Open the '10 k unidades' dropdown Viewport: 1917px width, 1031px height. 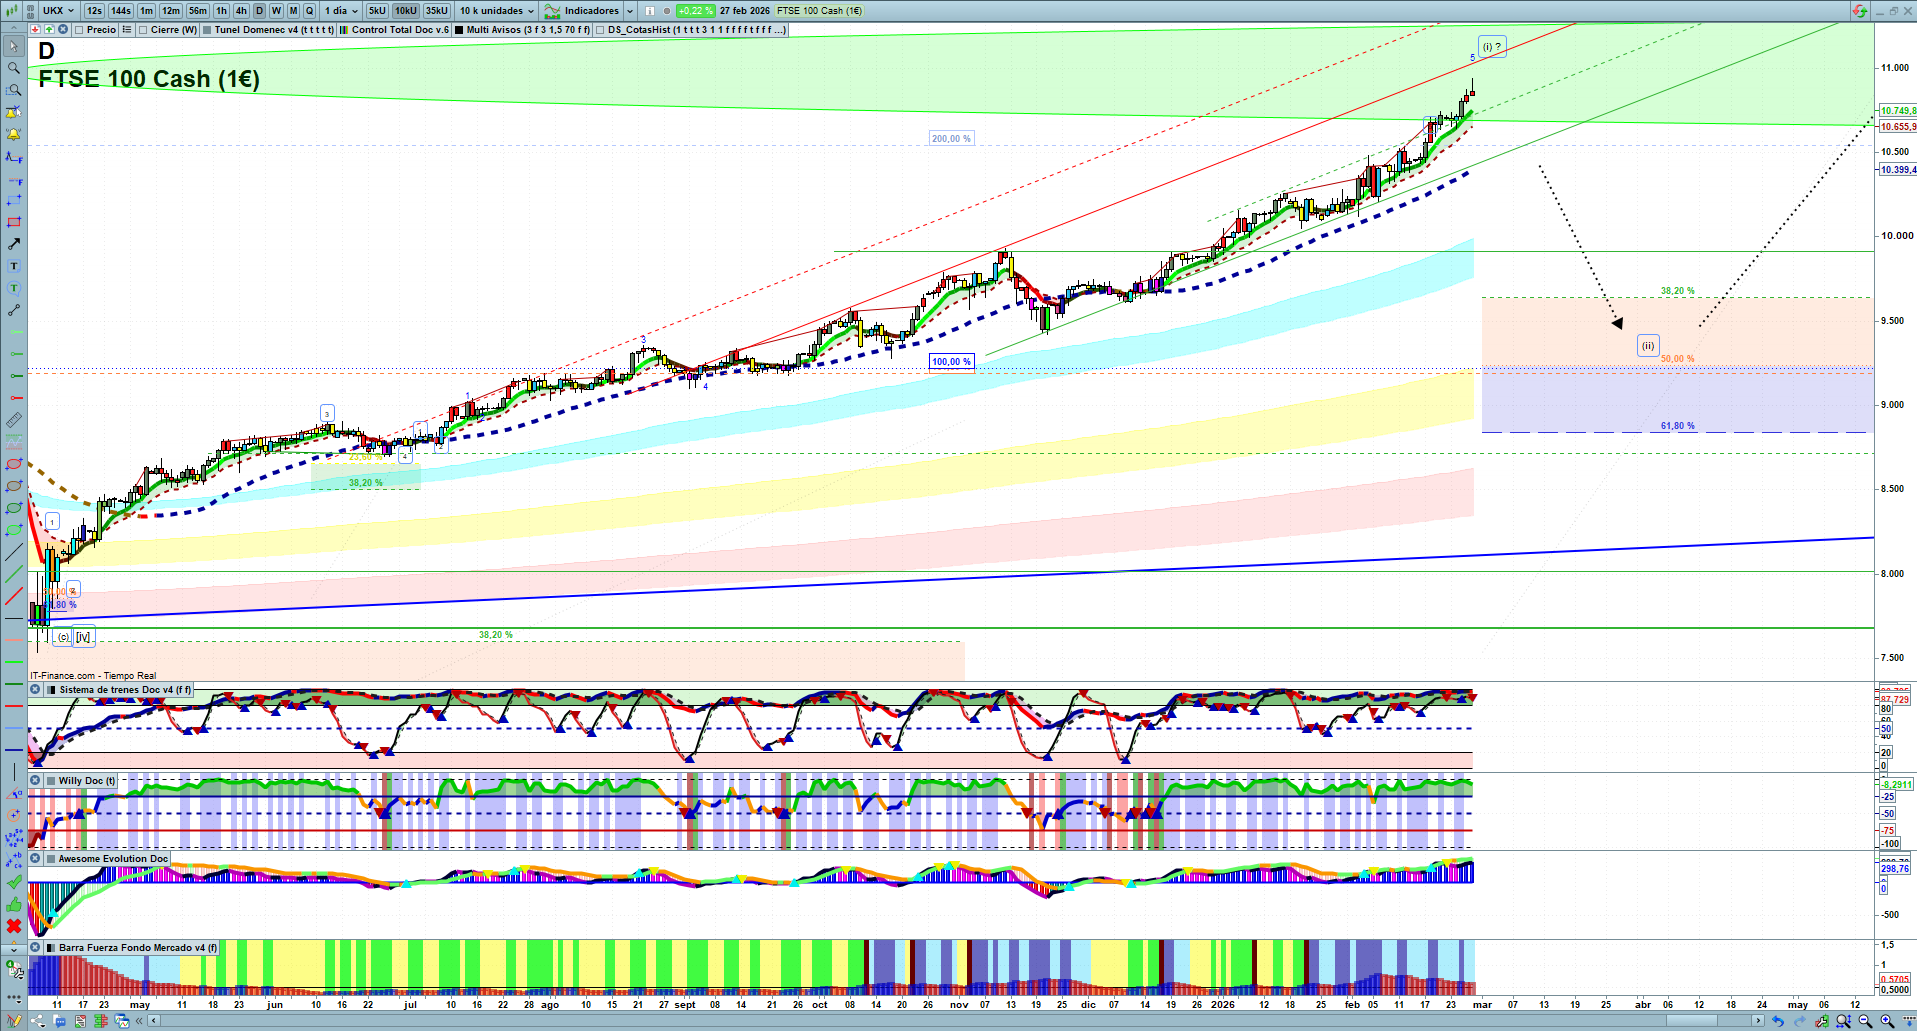(497, 11)
